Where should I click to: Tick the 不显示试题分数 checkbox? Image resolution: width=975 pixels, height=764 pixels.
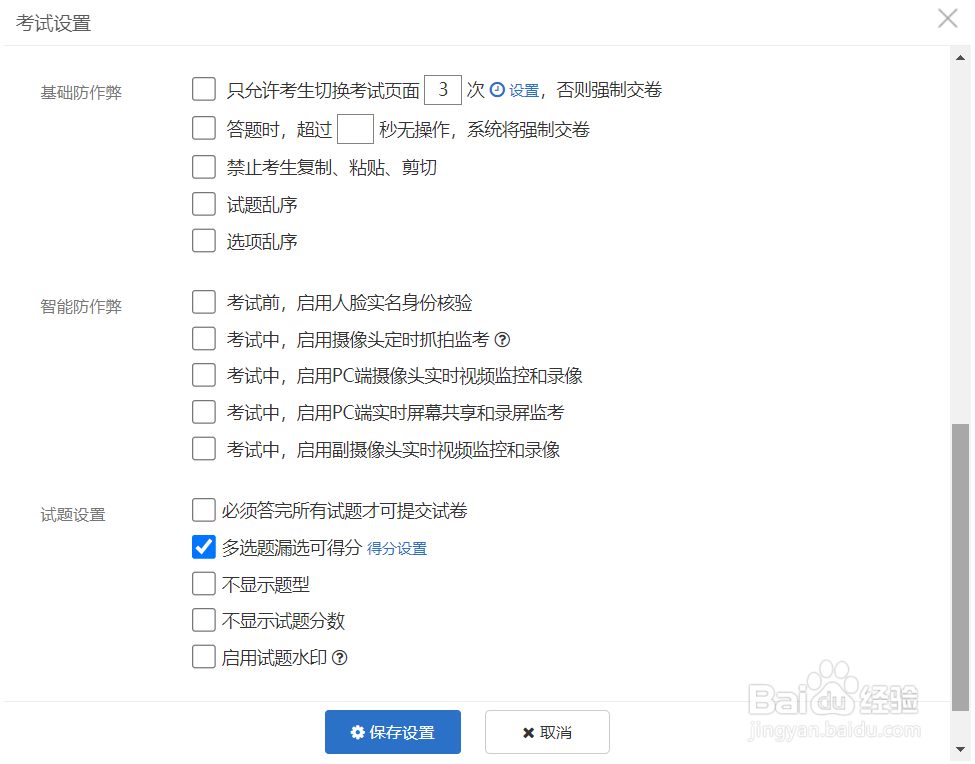point(204,620)
